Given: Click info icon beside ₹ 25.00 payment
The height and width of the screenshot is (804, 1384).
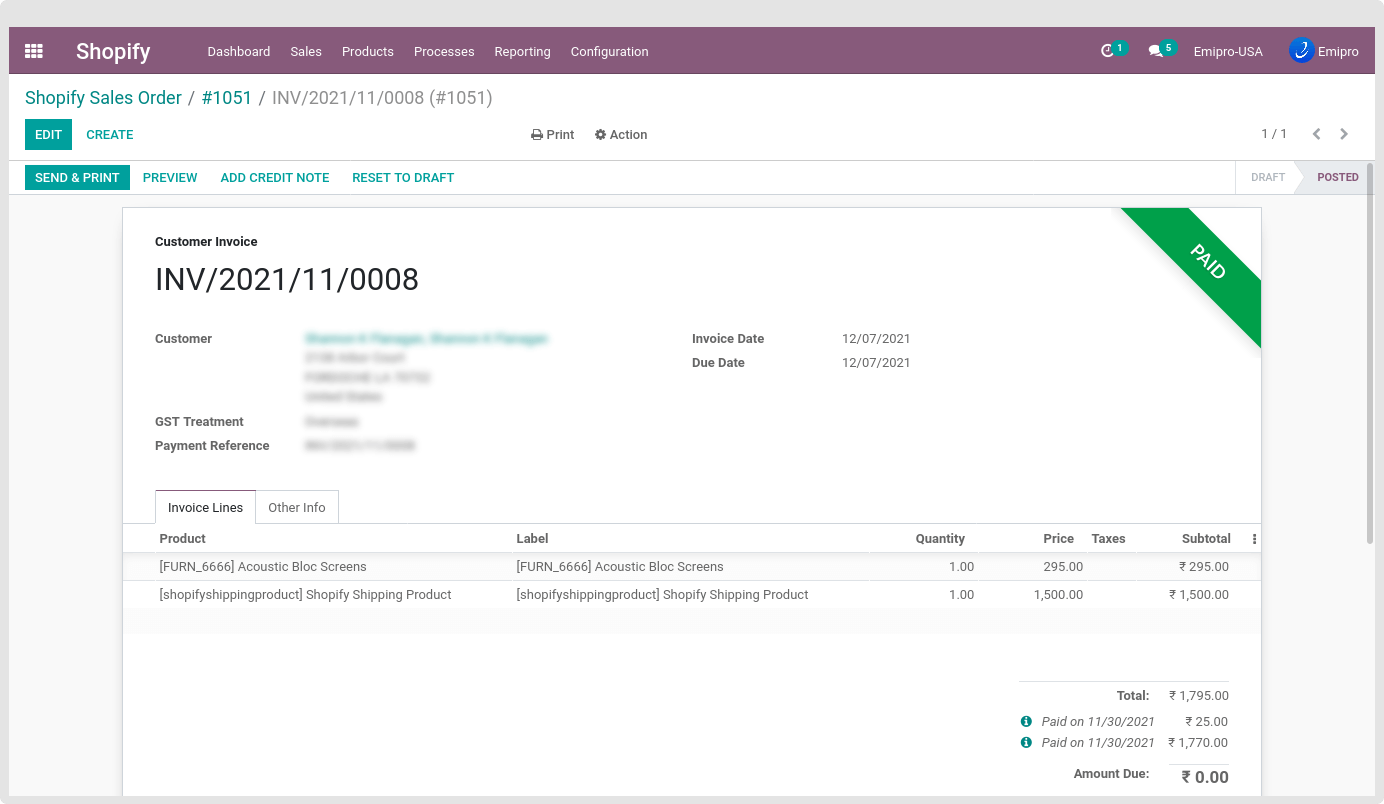Looking at the screenshot, I should click(x=1026, y=721).
